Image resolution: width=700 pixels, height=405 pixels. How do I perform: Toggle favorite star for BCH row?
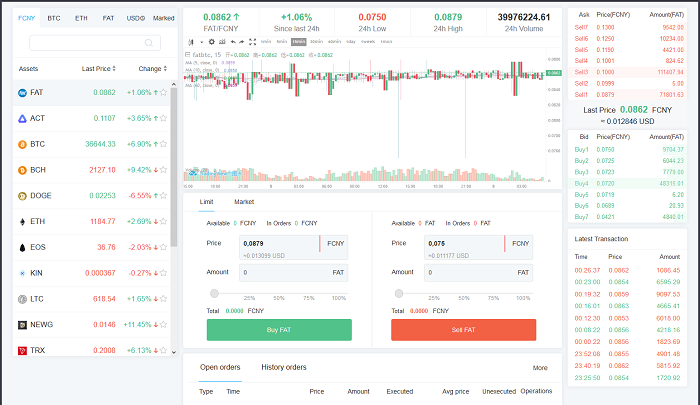[164, 170]
